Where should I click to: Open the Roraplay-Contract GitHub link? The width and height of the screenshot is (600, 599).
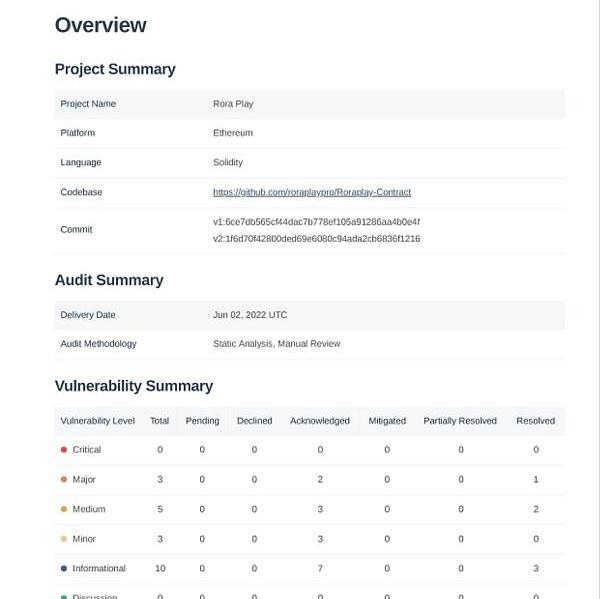(x=311, y=192)
